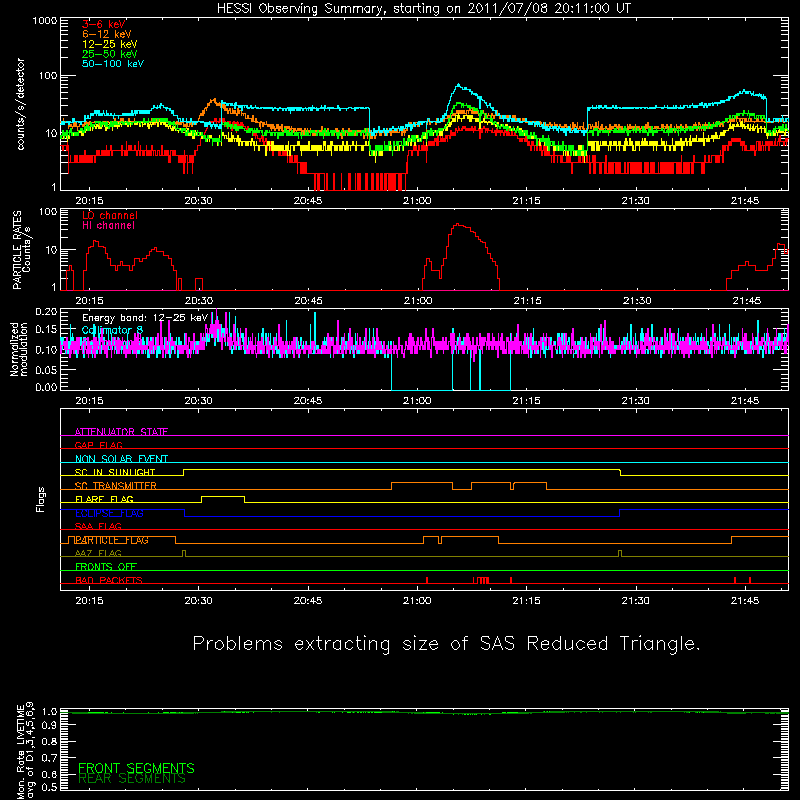
Task: Click the 21:30 time label under particle rates plot
Action: point(636,301)
